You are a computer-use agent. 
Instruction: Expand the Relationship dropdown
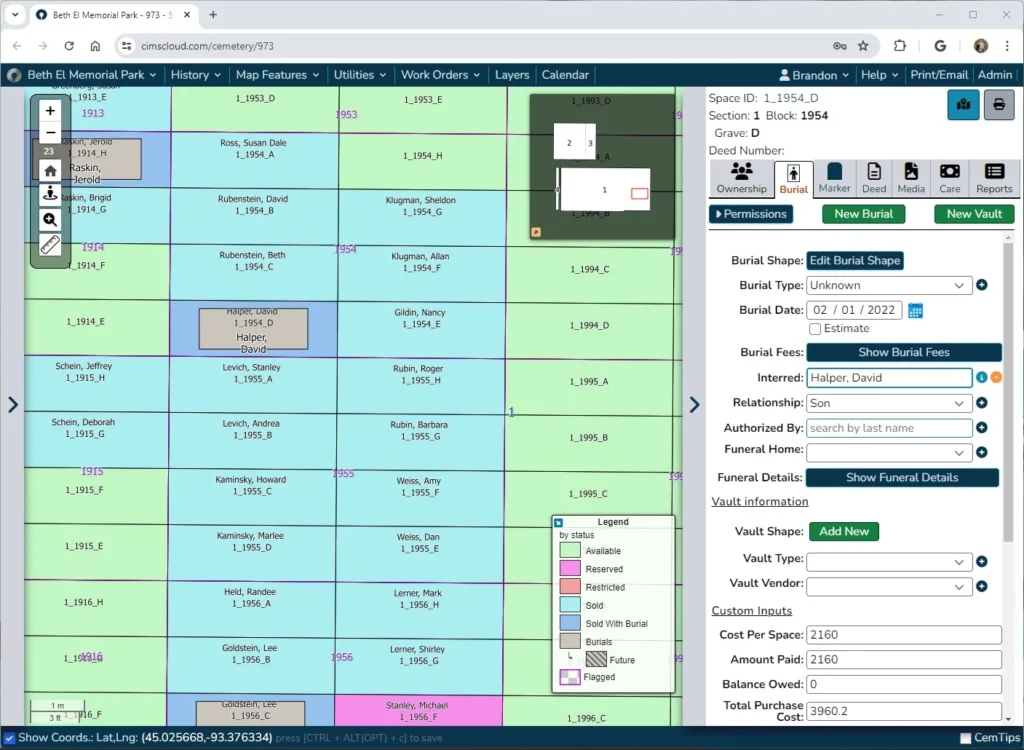click(x=889, y=403)
